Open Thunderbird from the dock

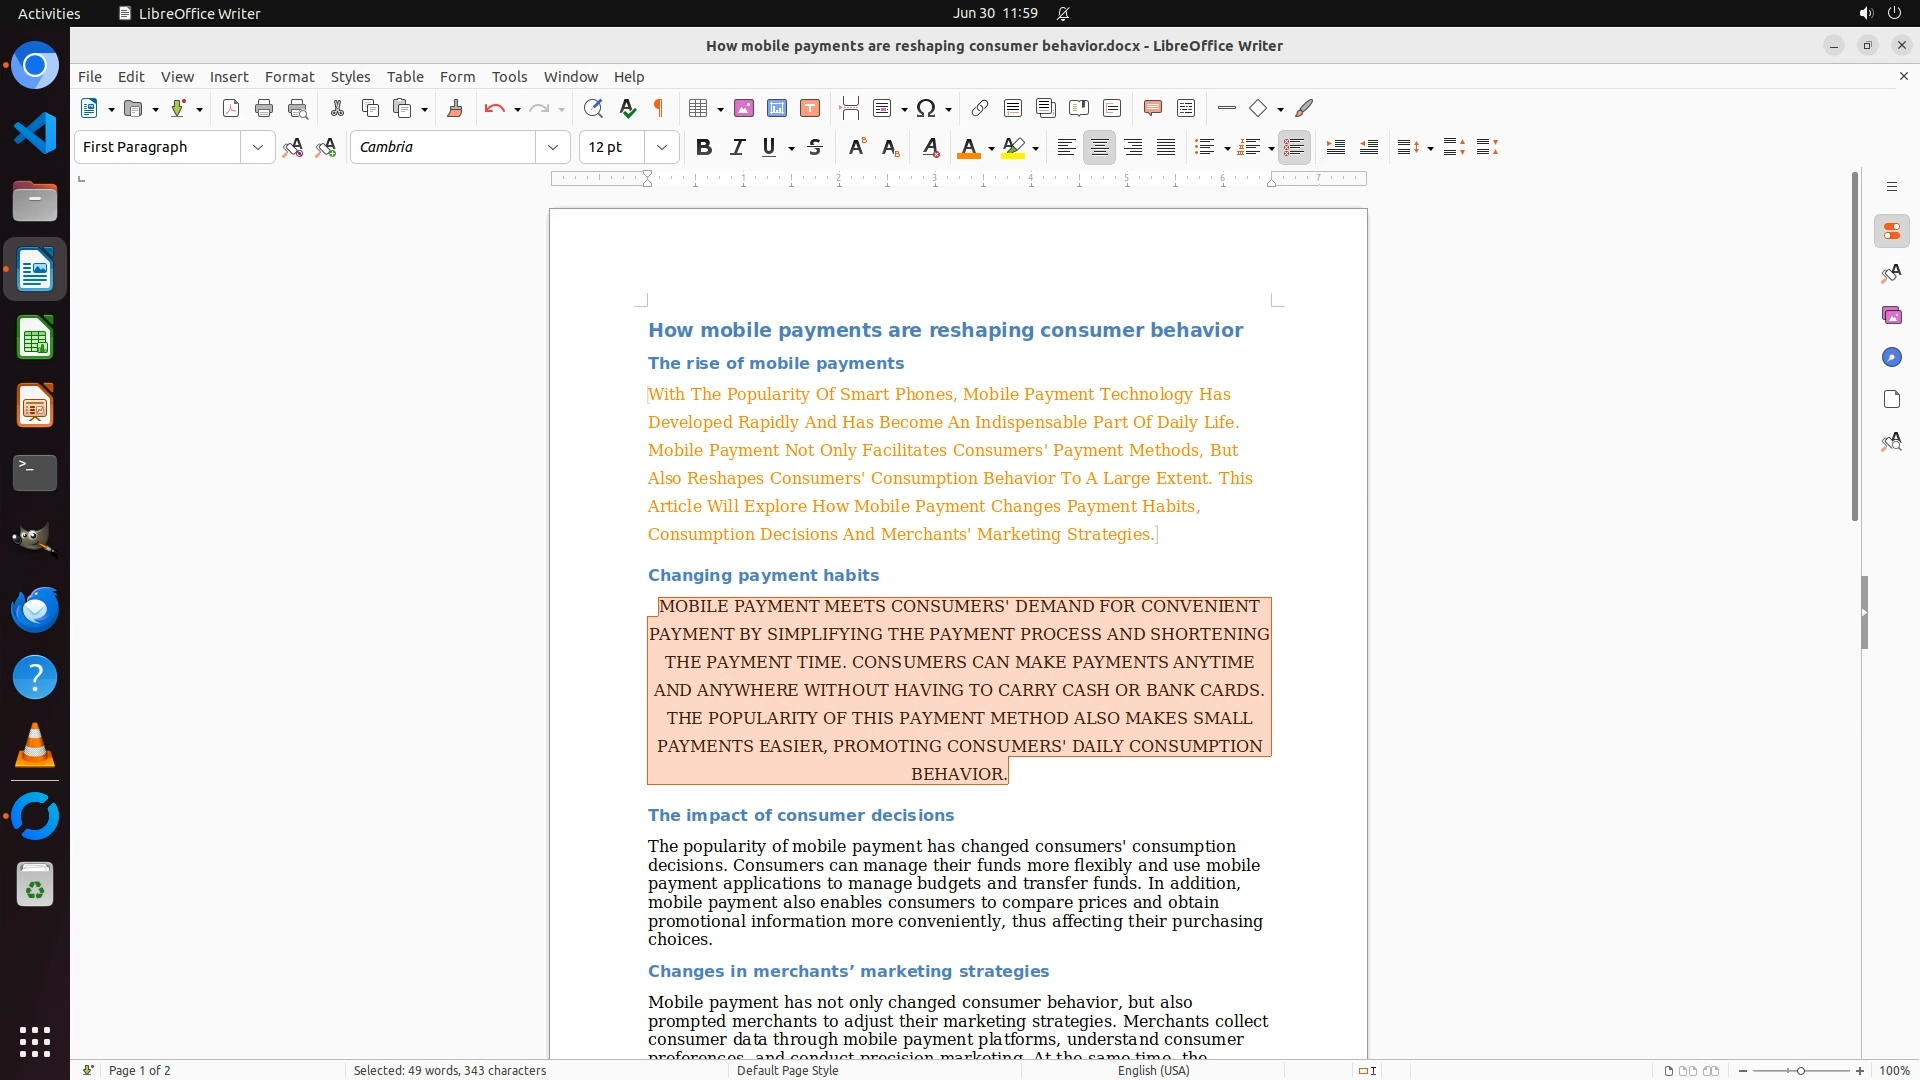[x=35, y=609]
